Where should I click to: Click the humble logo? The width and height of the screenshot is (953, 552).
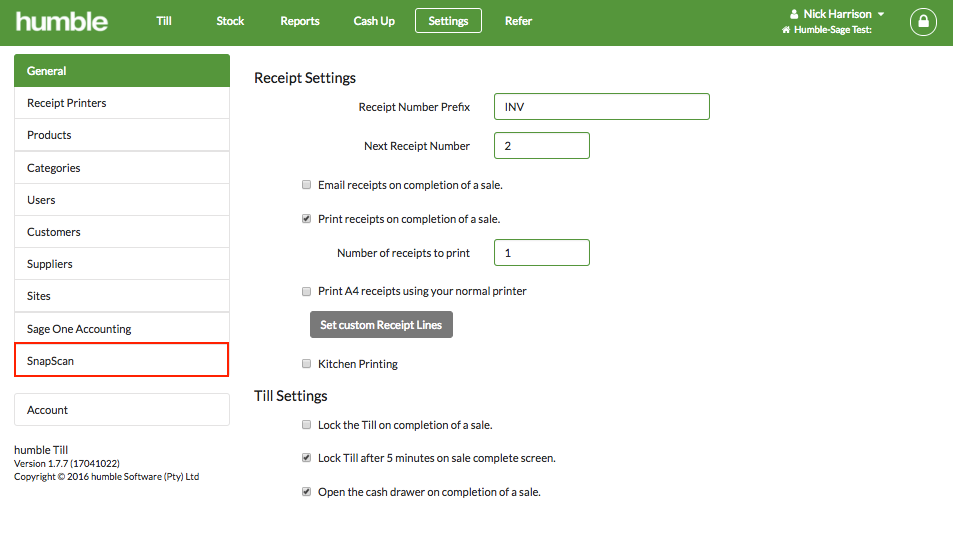(x=61, y=22)
